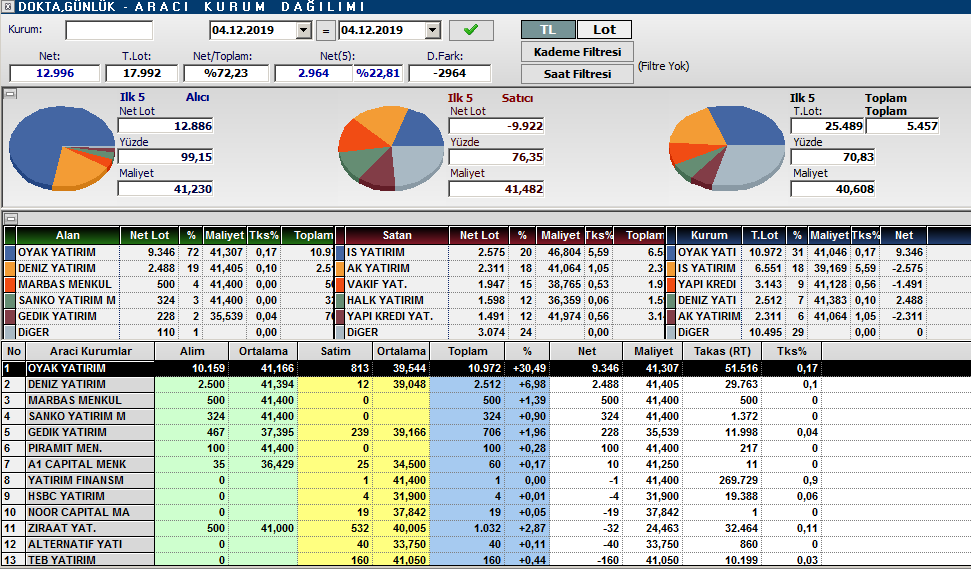The width and height of the screenshot is (971, 569).
Task: Click the equals button between dates
Action: tap(326, 30)
